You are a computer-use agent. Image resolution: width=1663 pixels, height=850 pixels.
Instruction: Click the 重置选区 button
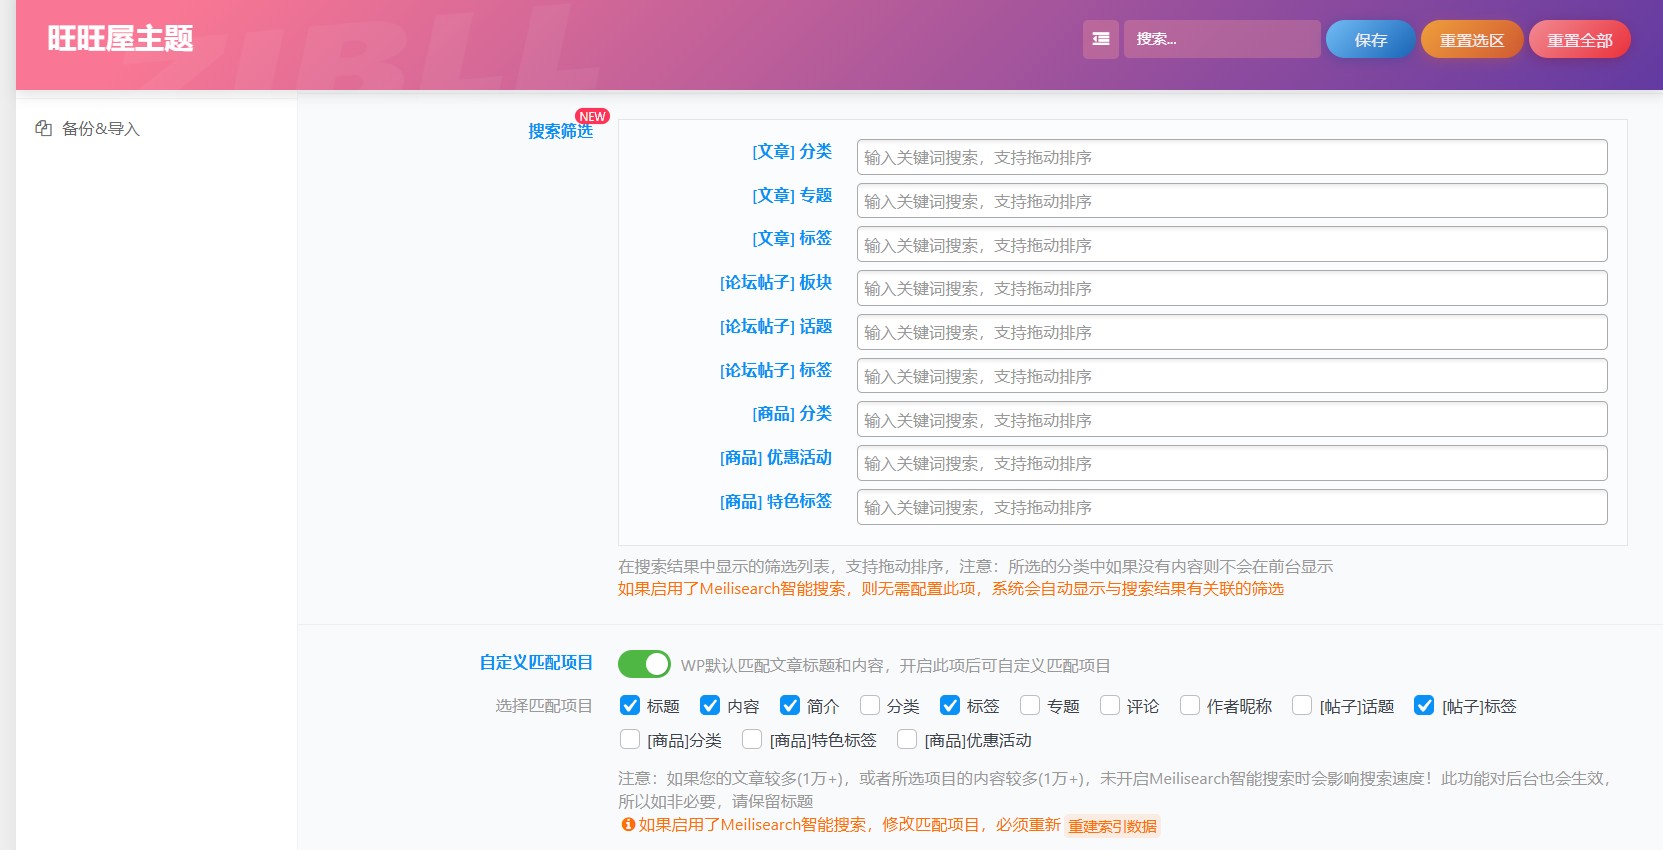(x=1471, y=40)
